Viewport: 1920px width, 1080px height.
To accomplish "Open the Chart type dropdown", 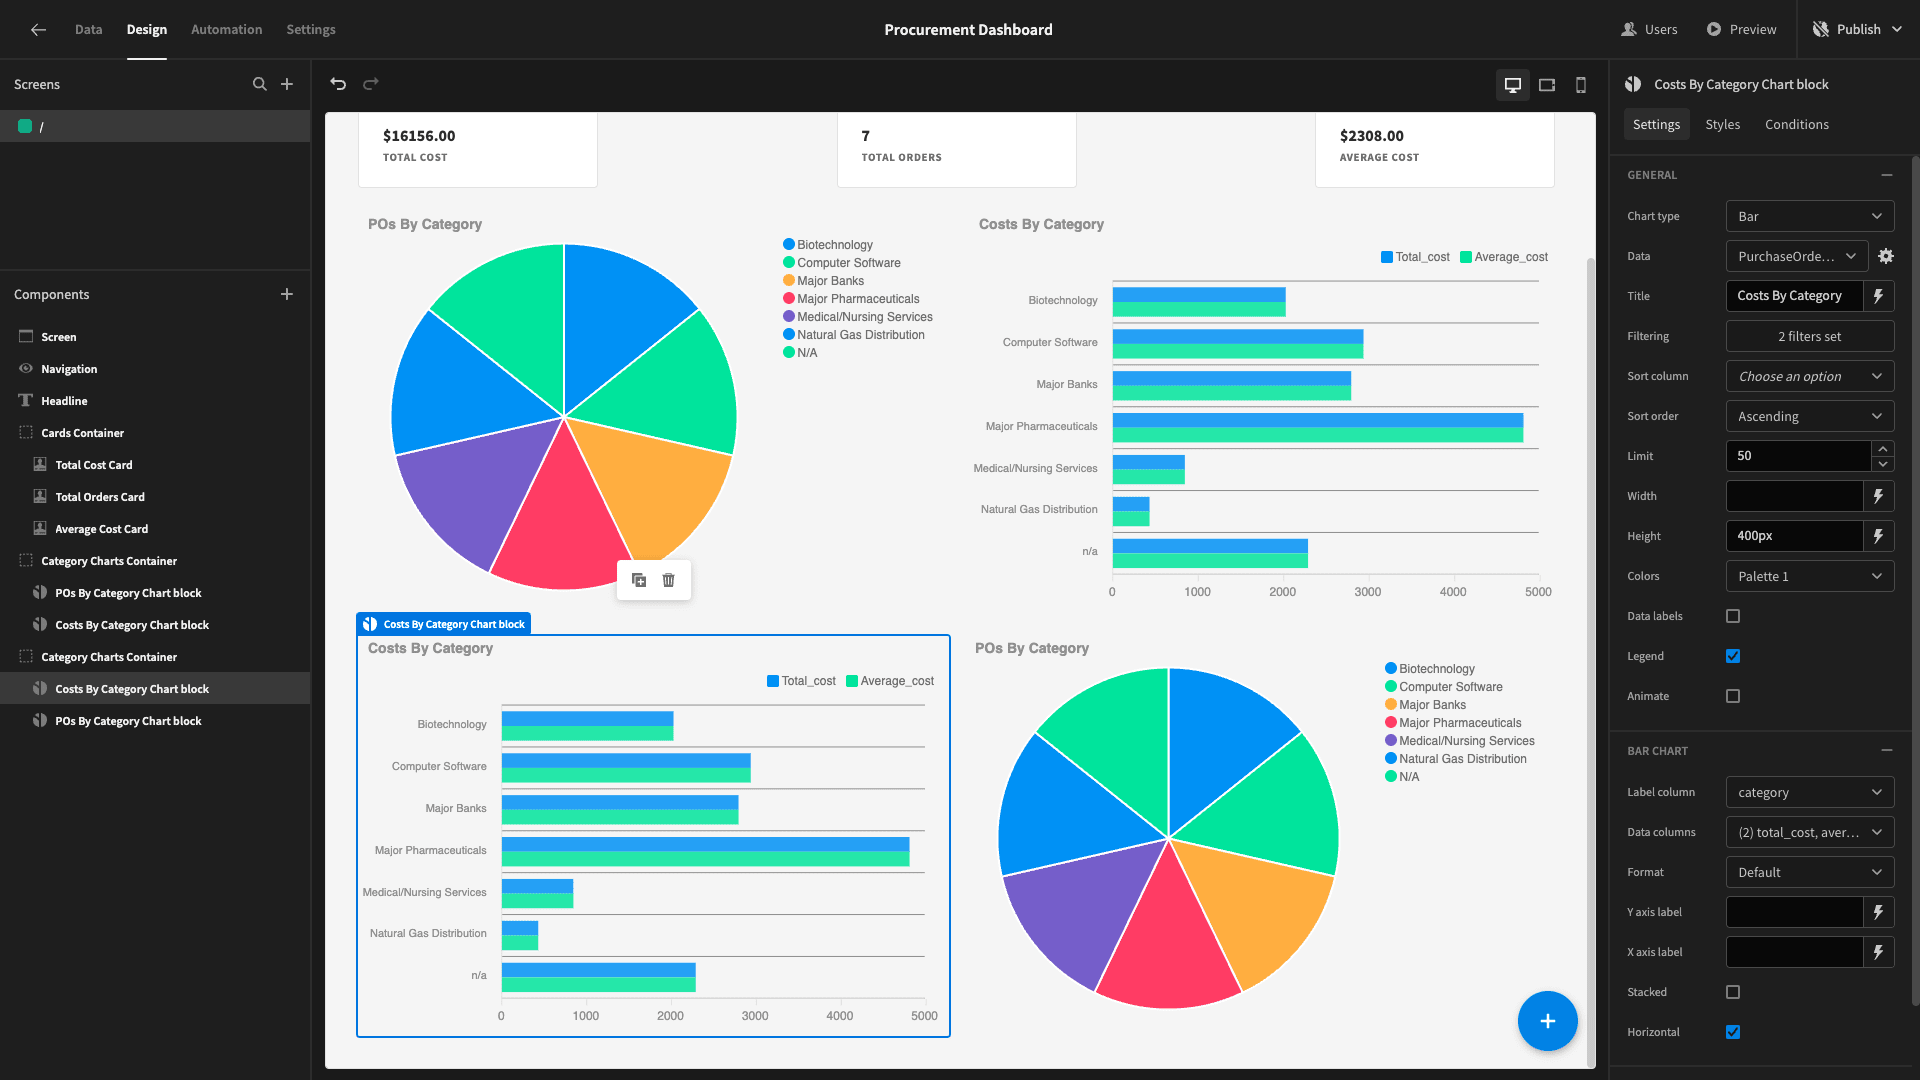I will pyautogui.click(x=1810, y=216).
